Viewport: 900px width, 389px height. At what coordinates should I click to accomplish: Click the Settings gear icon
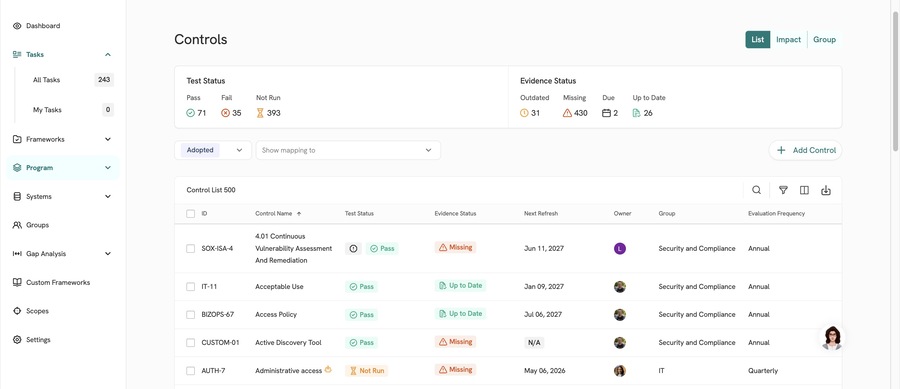pos(17,340)
